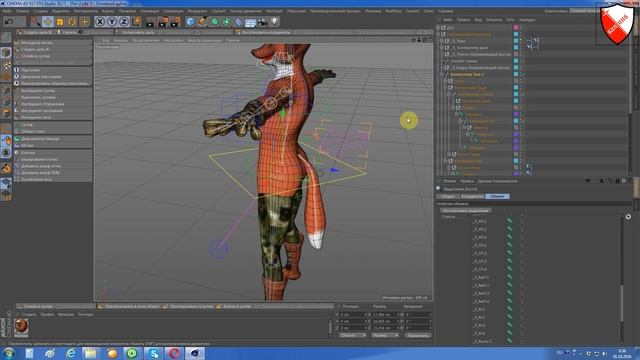The width and height of the screenshot is (640, 360).
Task: Activate the Move tool
Action: pos(48,22)
